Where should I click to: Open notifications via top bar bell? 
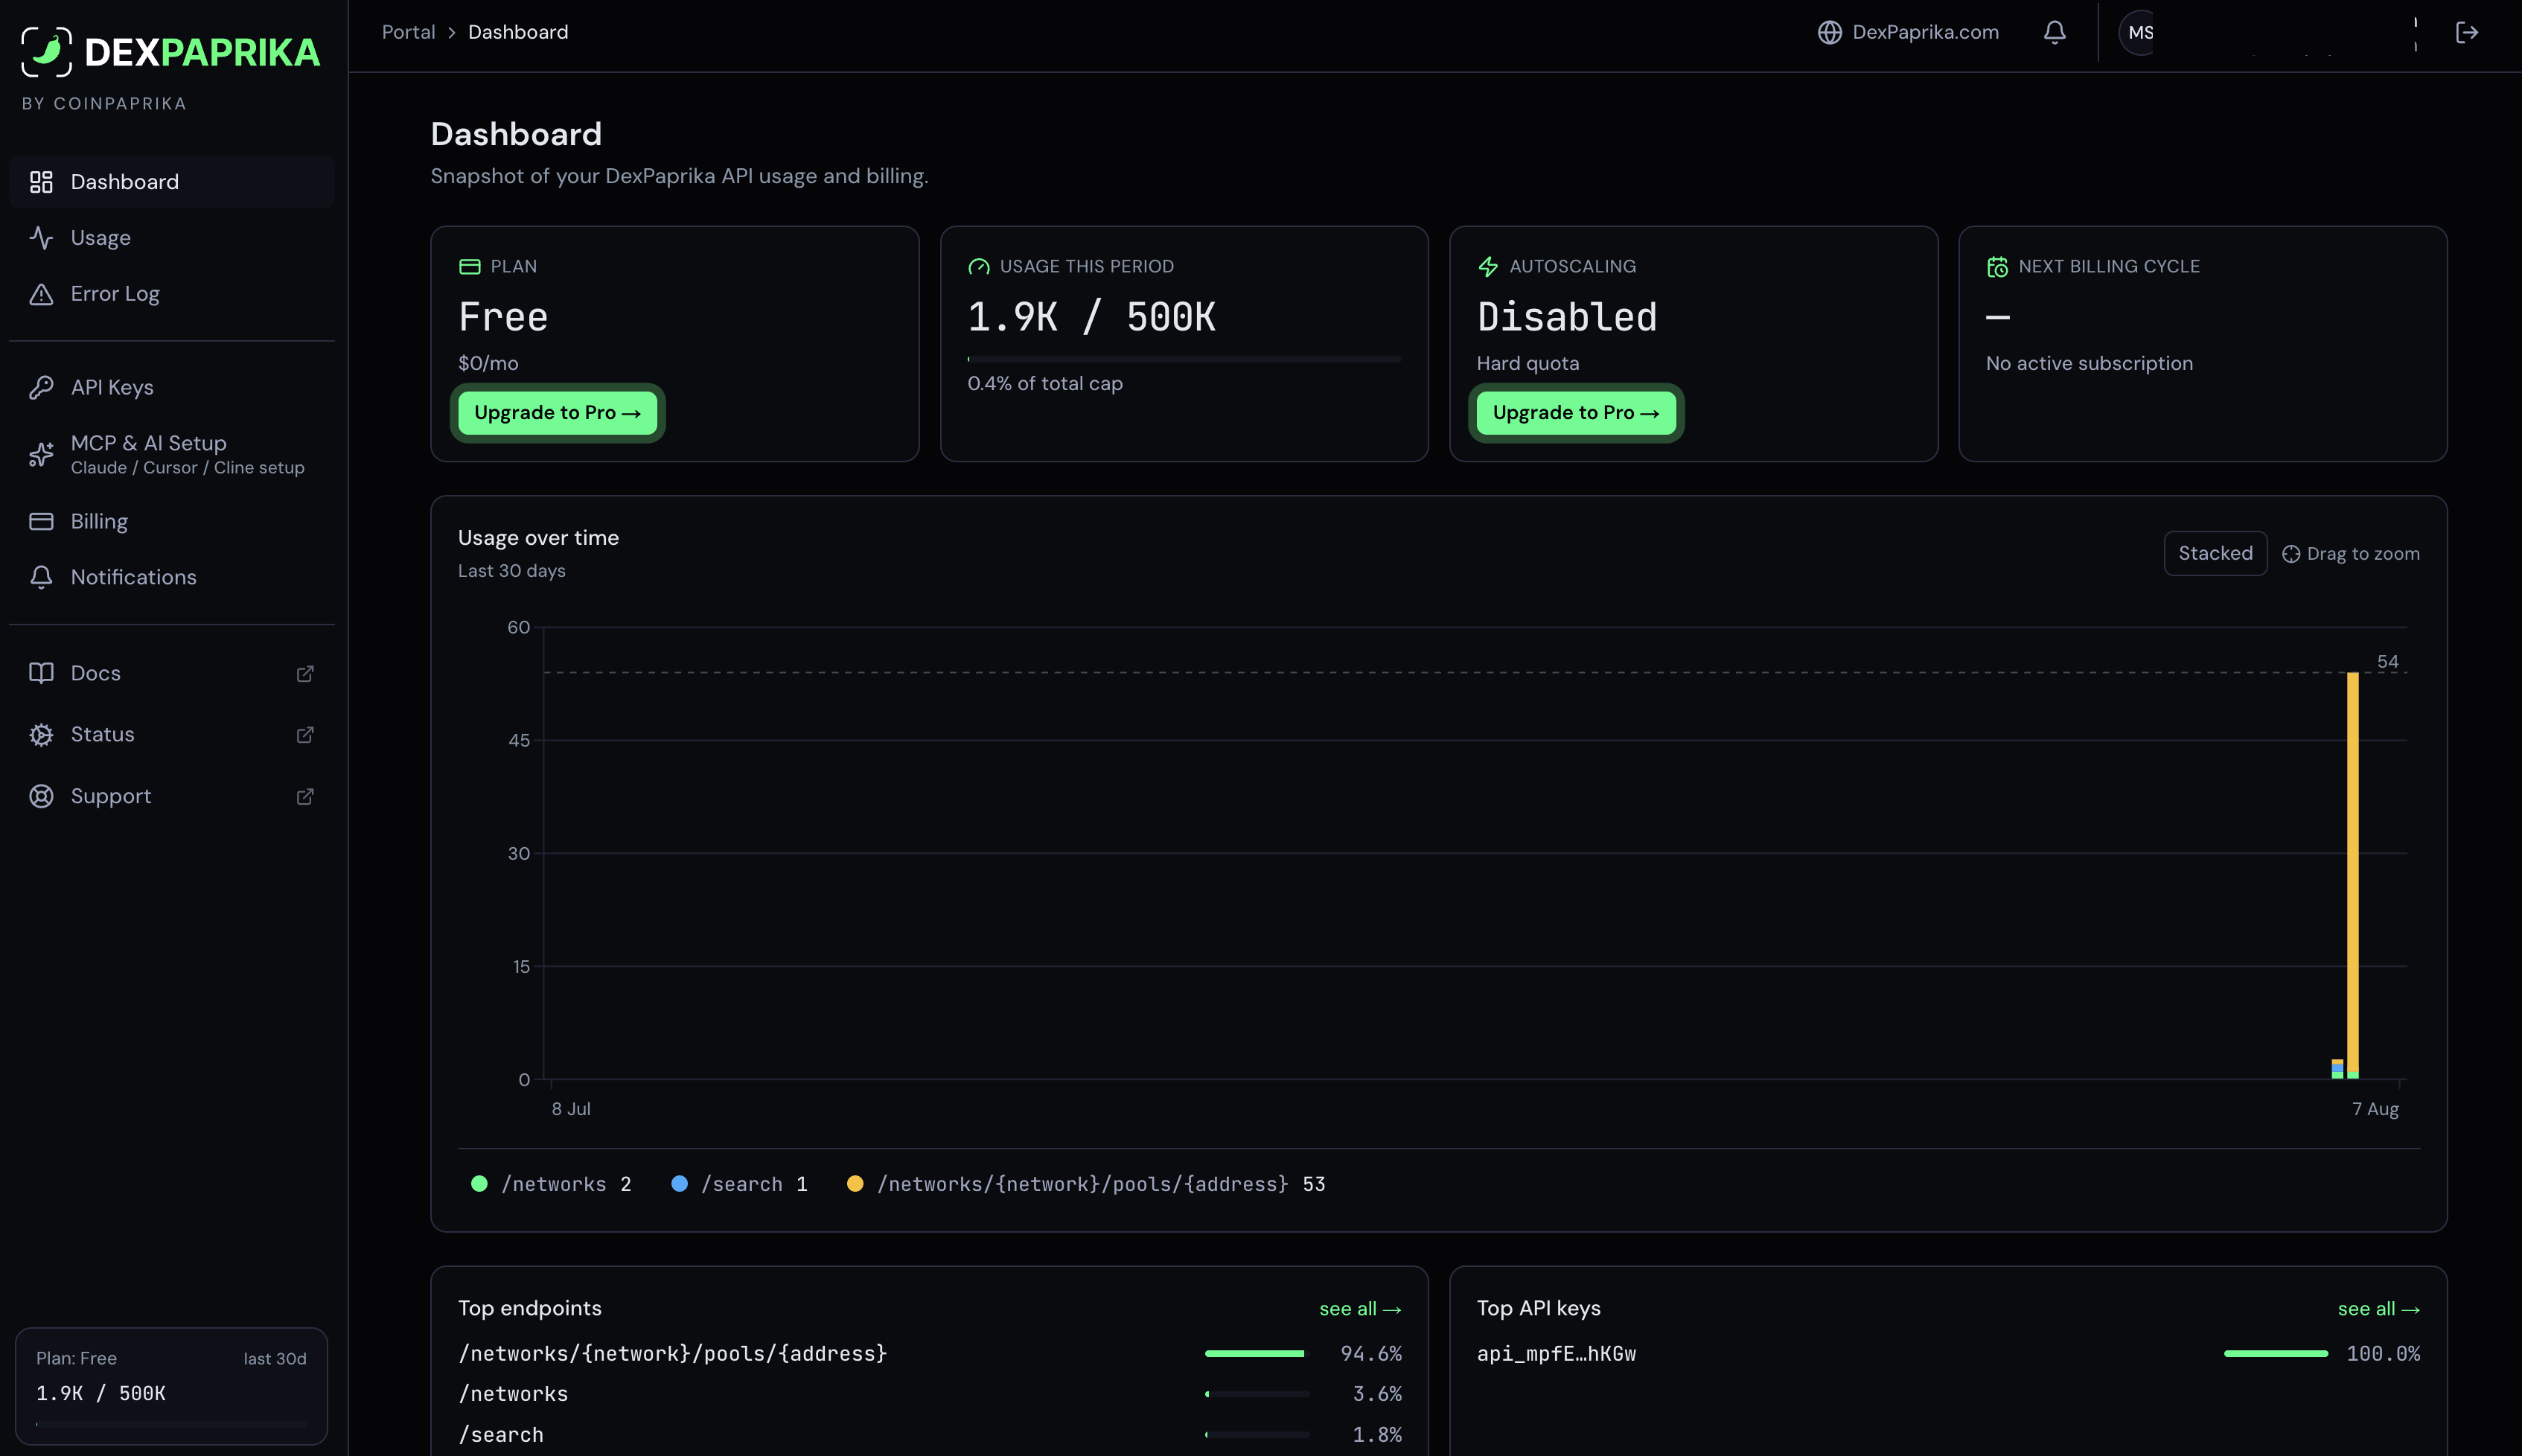click(x=2054, y=33)
